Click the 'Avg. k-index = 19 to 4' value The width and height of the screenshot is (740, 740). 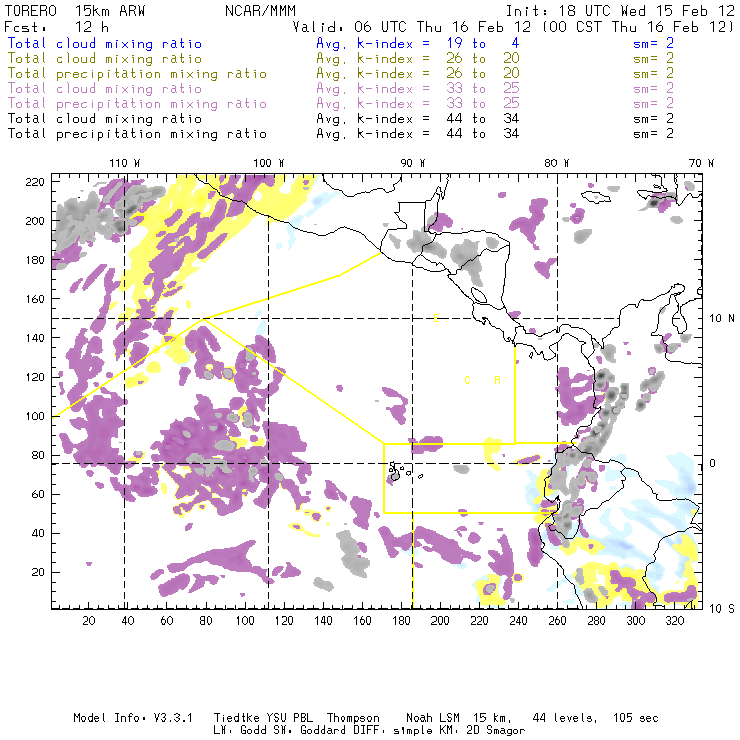click(x=418, y=44)
